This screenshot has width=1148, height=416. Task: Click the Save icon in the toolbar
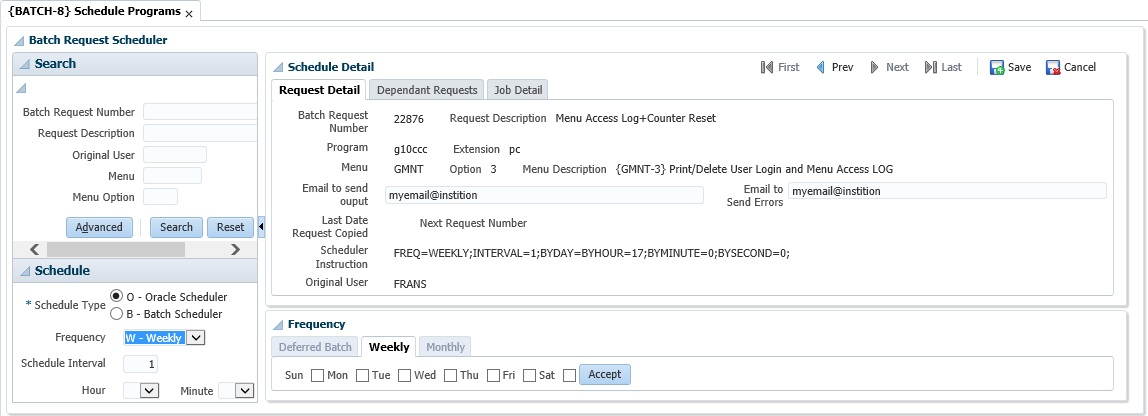[997, 68]
